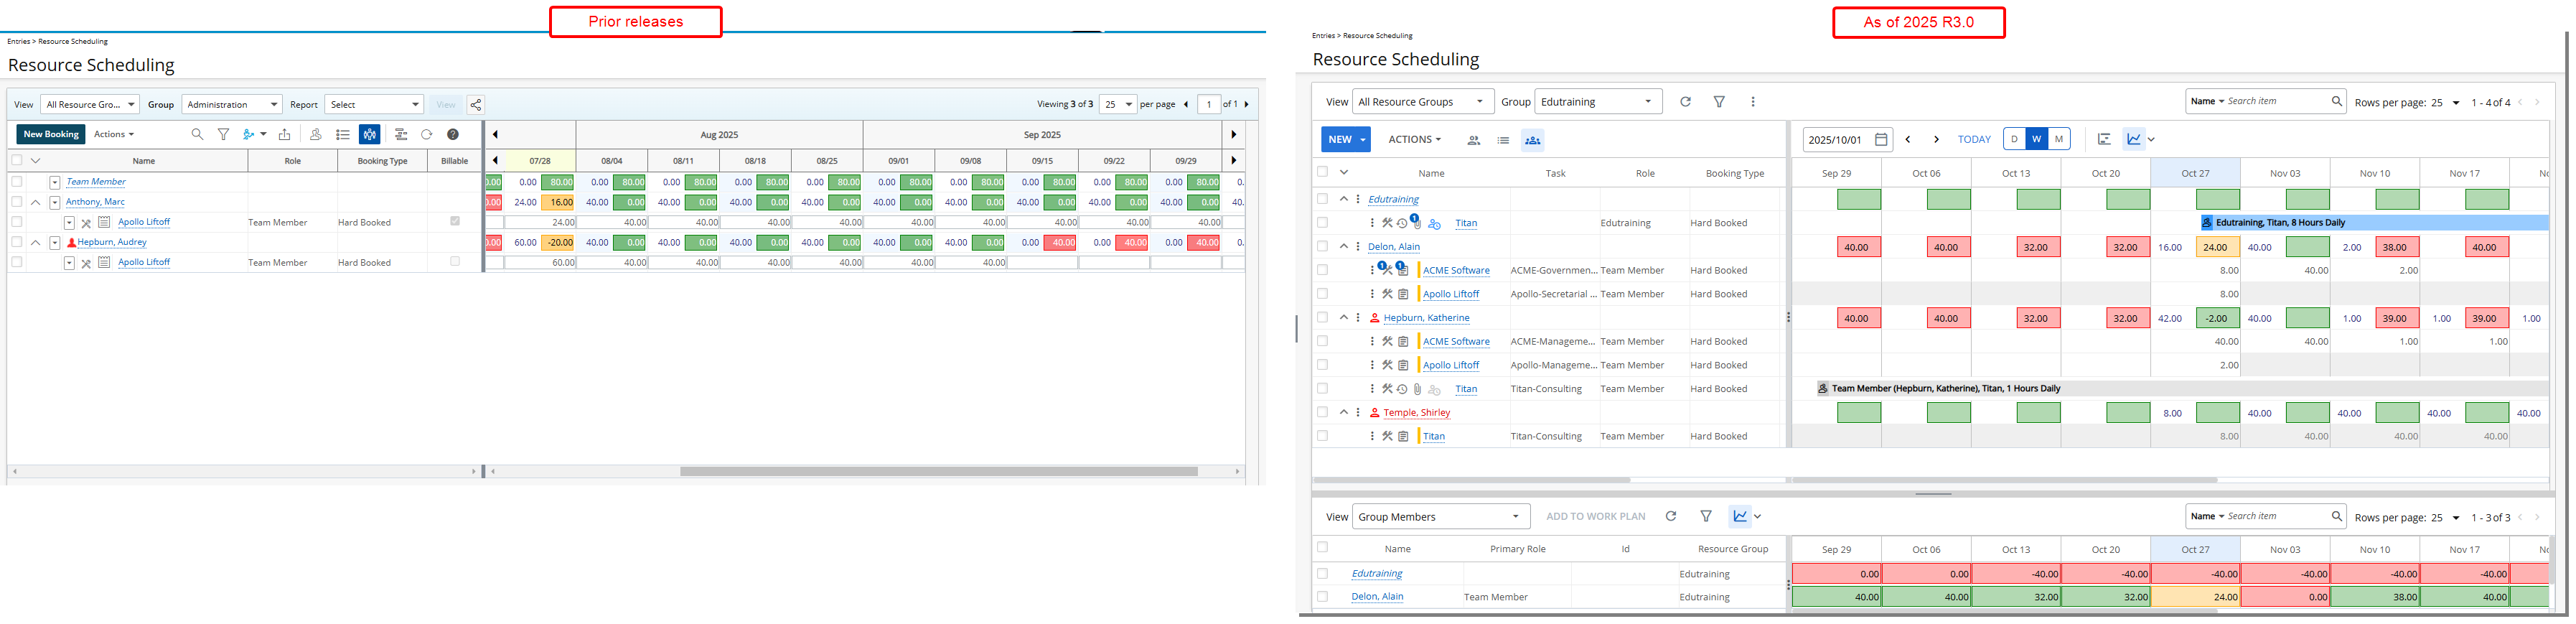
Task: Click the lower panel's refresh icon
Action: click(1670, 516)
